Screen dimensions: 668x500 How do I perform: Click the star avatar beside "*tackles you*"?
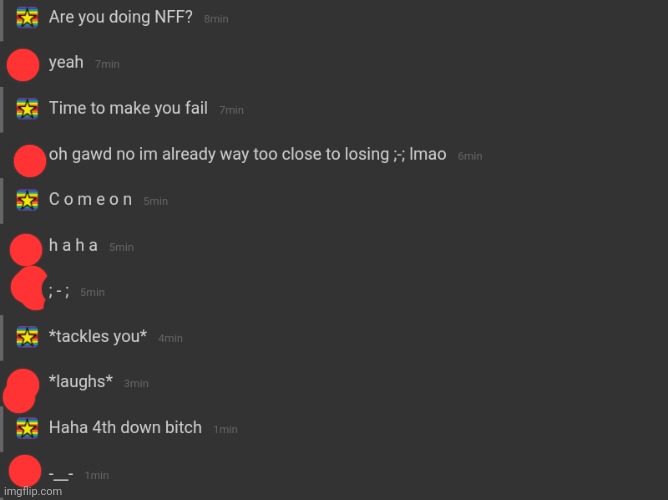27,337
